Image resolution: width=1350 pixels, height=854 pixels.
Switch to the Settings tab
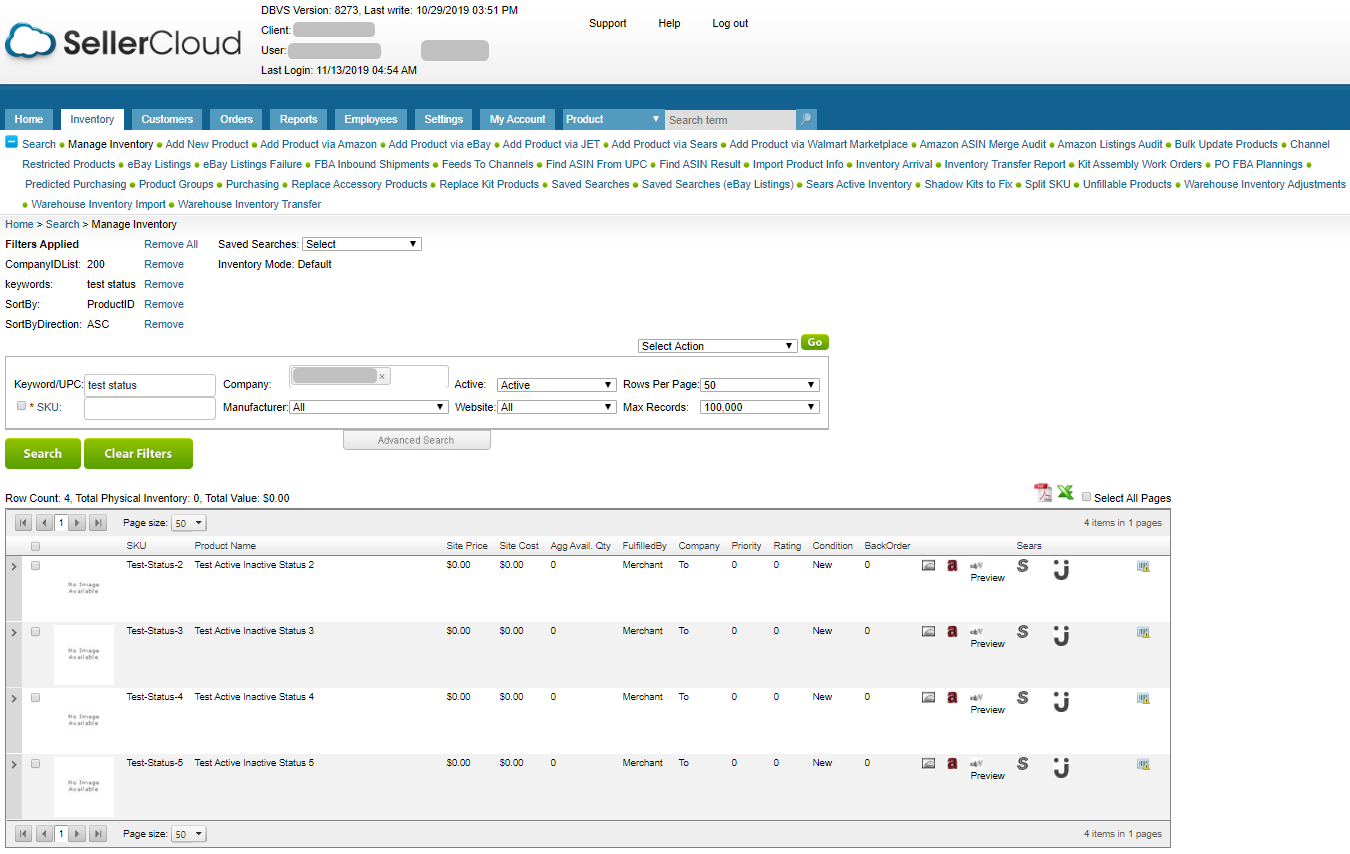click(444, 120)
